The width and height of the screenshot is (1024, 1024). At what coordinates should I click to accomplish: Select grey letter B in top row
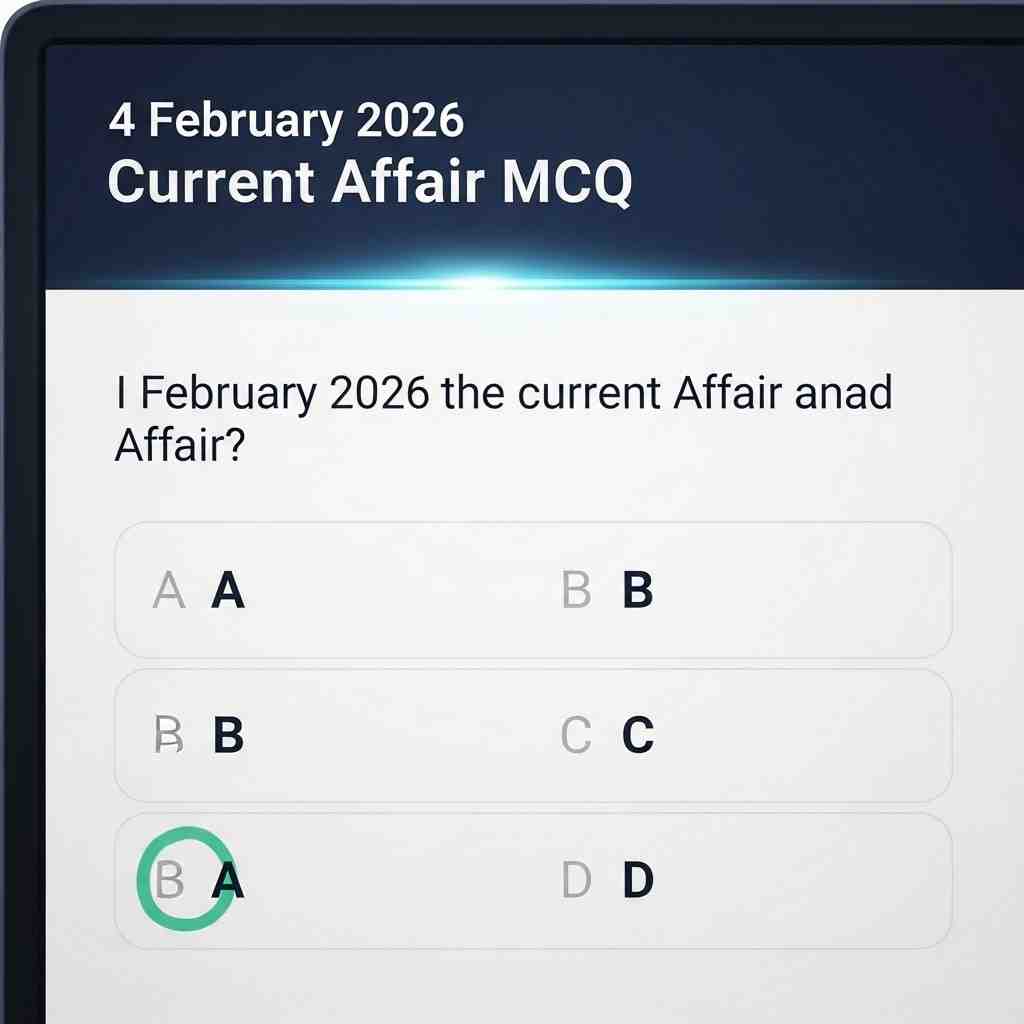577,592
